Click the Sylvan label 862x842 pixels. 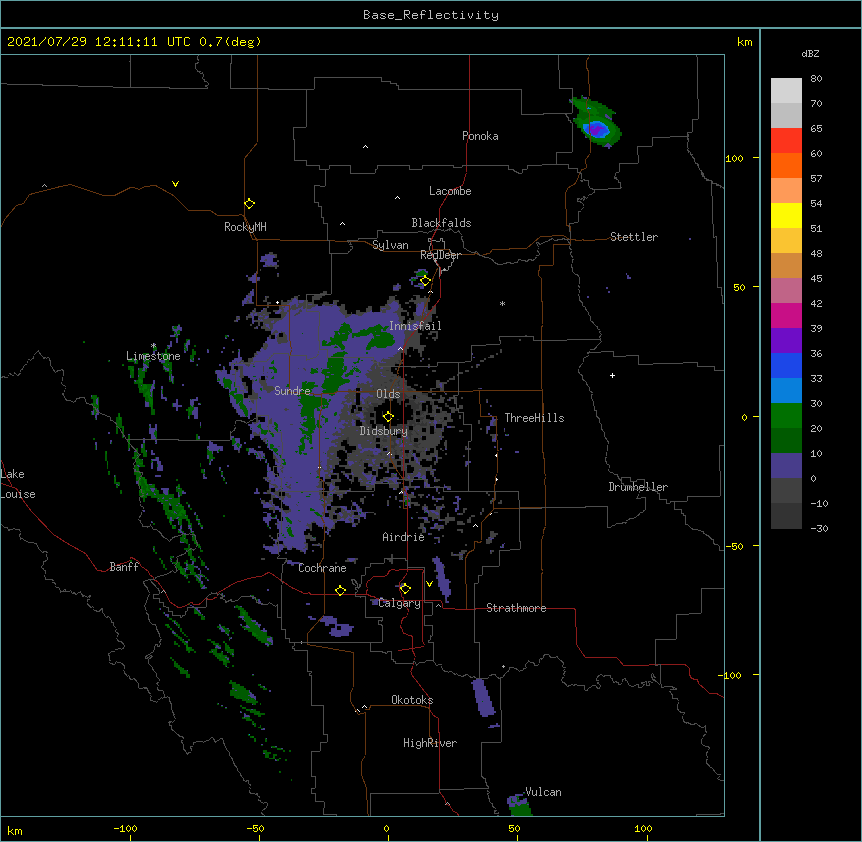tap(390, 245)
